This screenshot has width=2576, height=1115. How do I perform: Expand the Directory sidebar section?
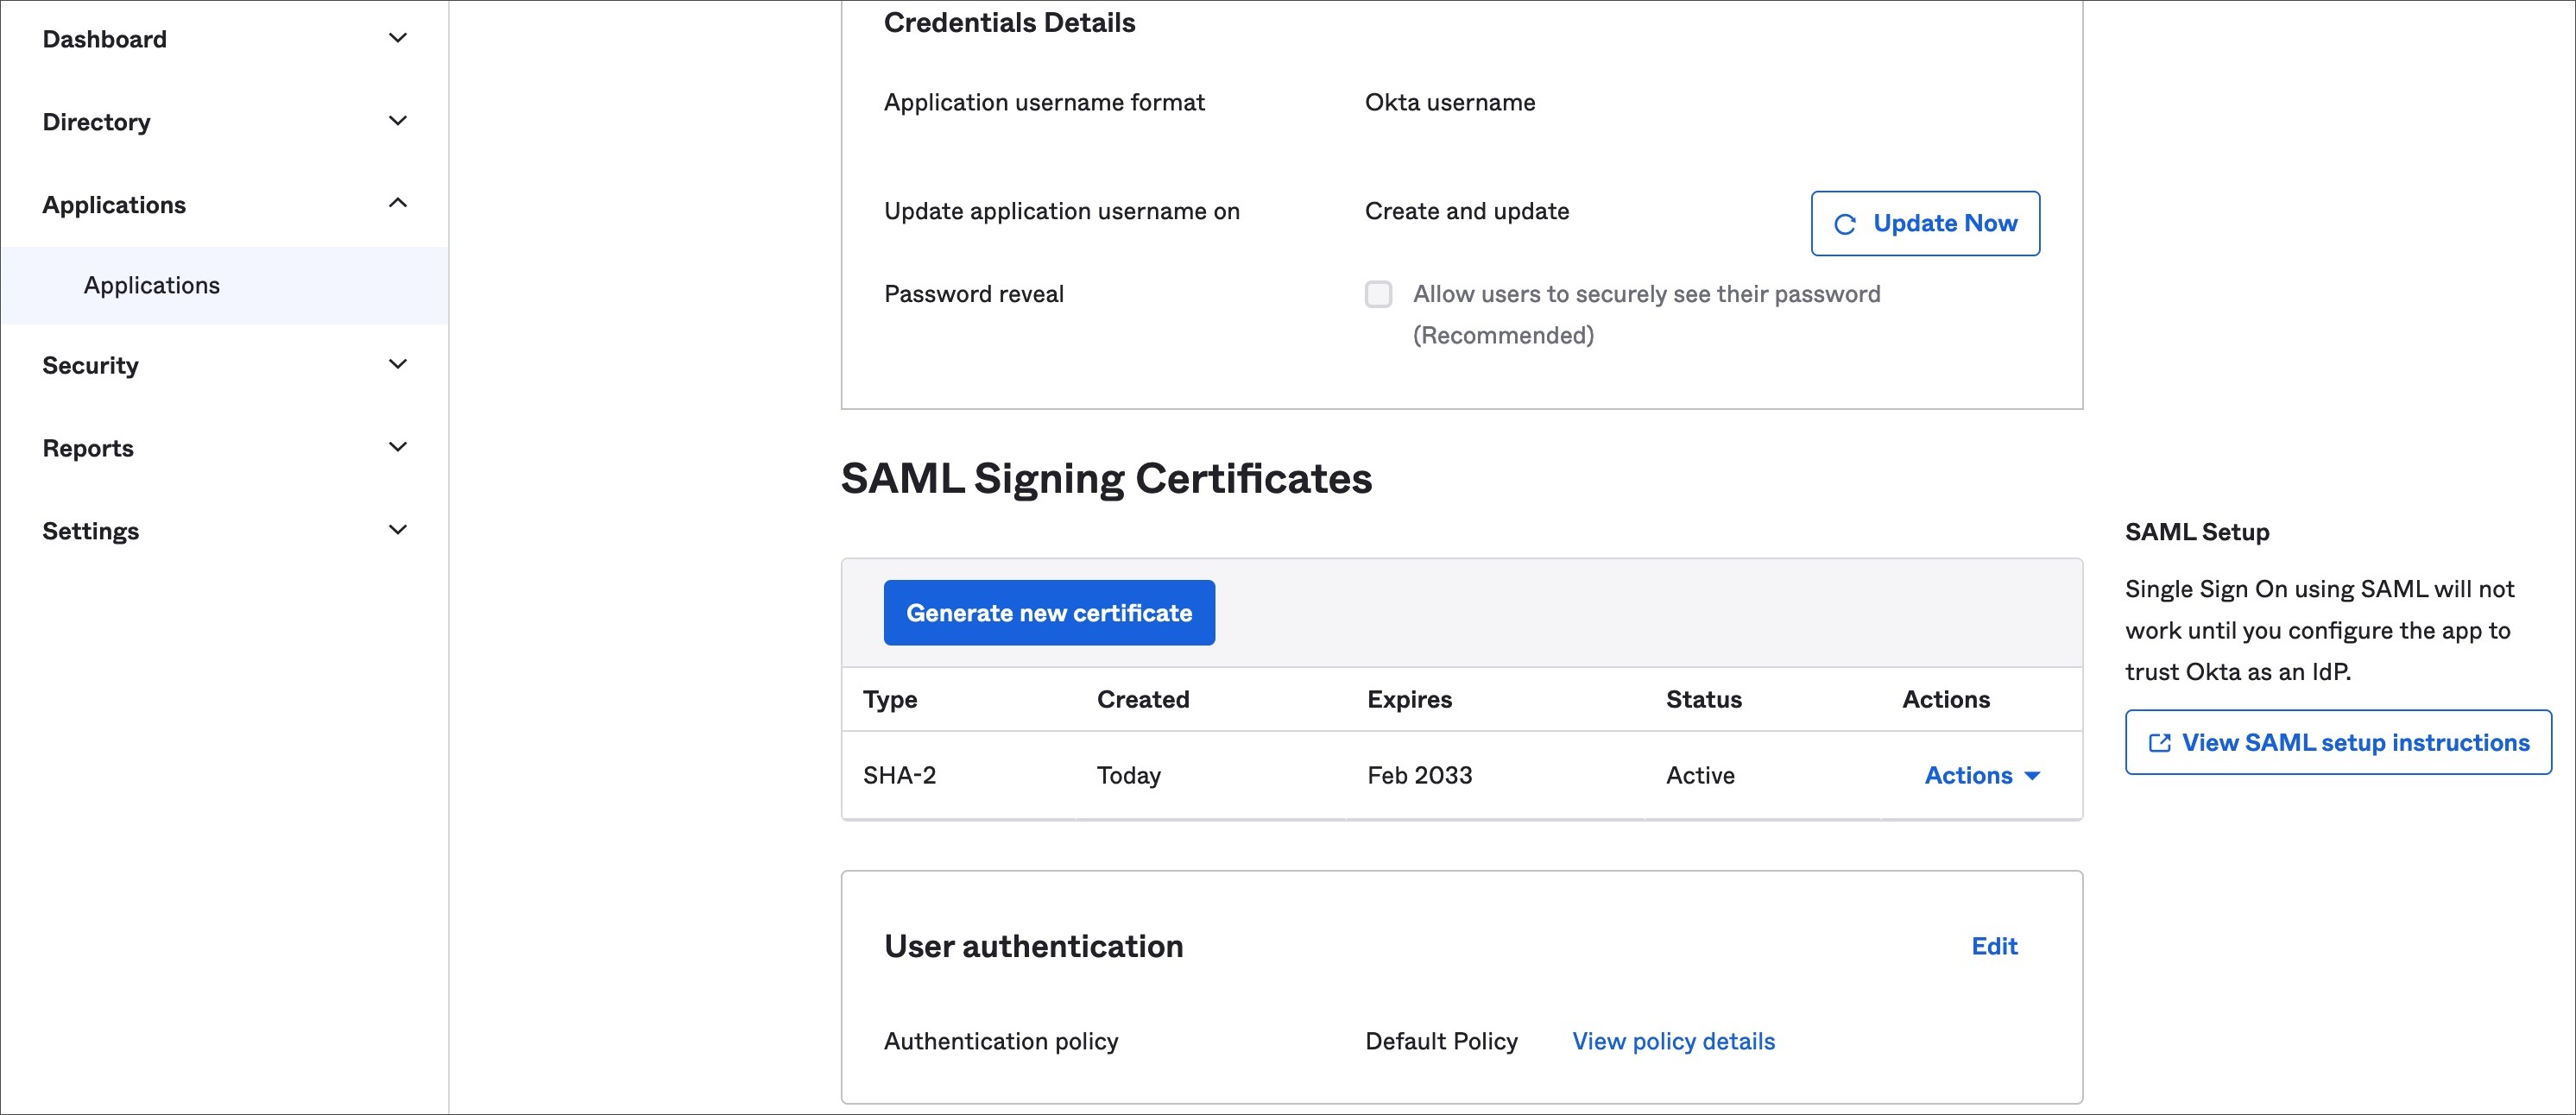(x=397, y=122)
